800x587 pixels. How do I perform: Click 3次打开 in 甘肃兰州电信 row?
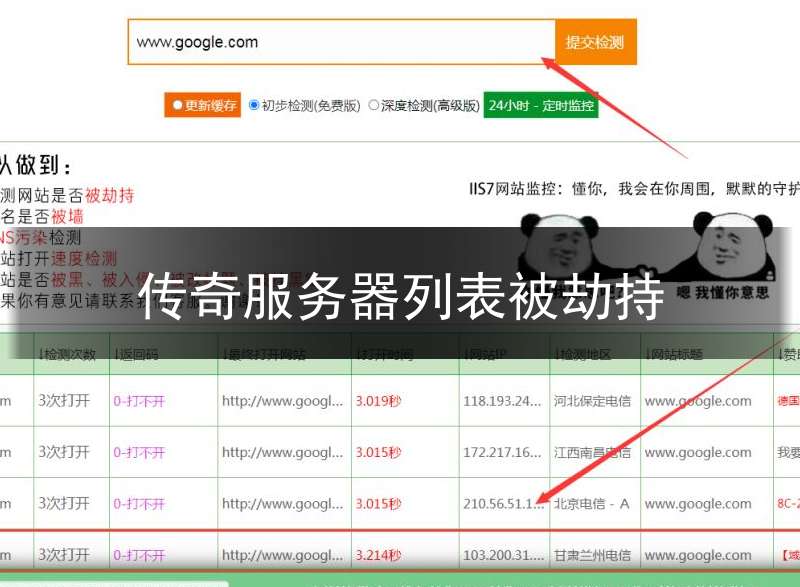[x=64, y=555]
